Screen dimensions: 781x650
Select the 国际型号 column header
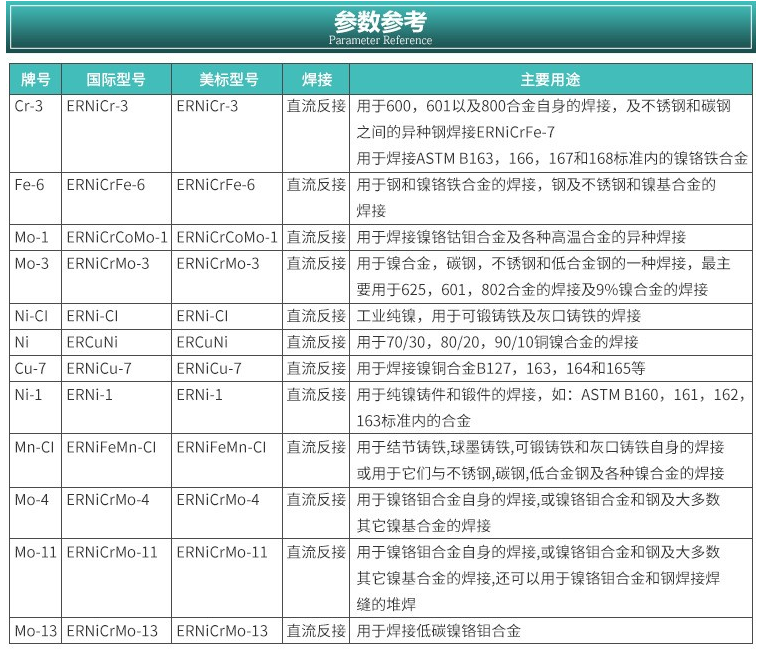(x=116, y=79)
